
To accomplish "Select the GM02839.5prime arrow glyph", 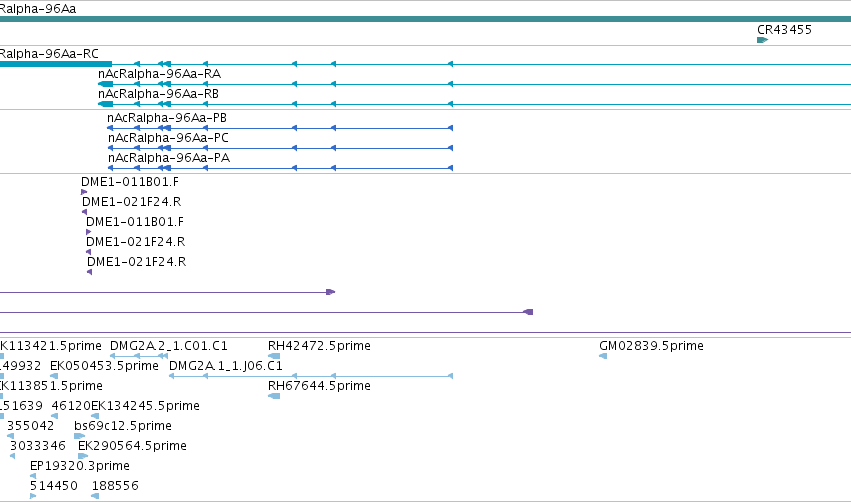I will point(603,356).
